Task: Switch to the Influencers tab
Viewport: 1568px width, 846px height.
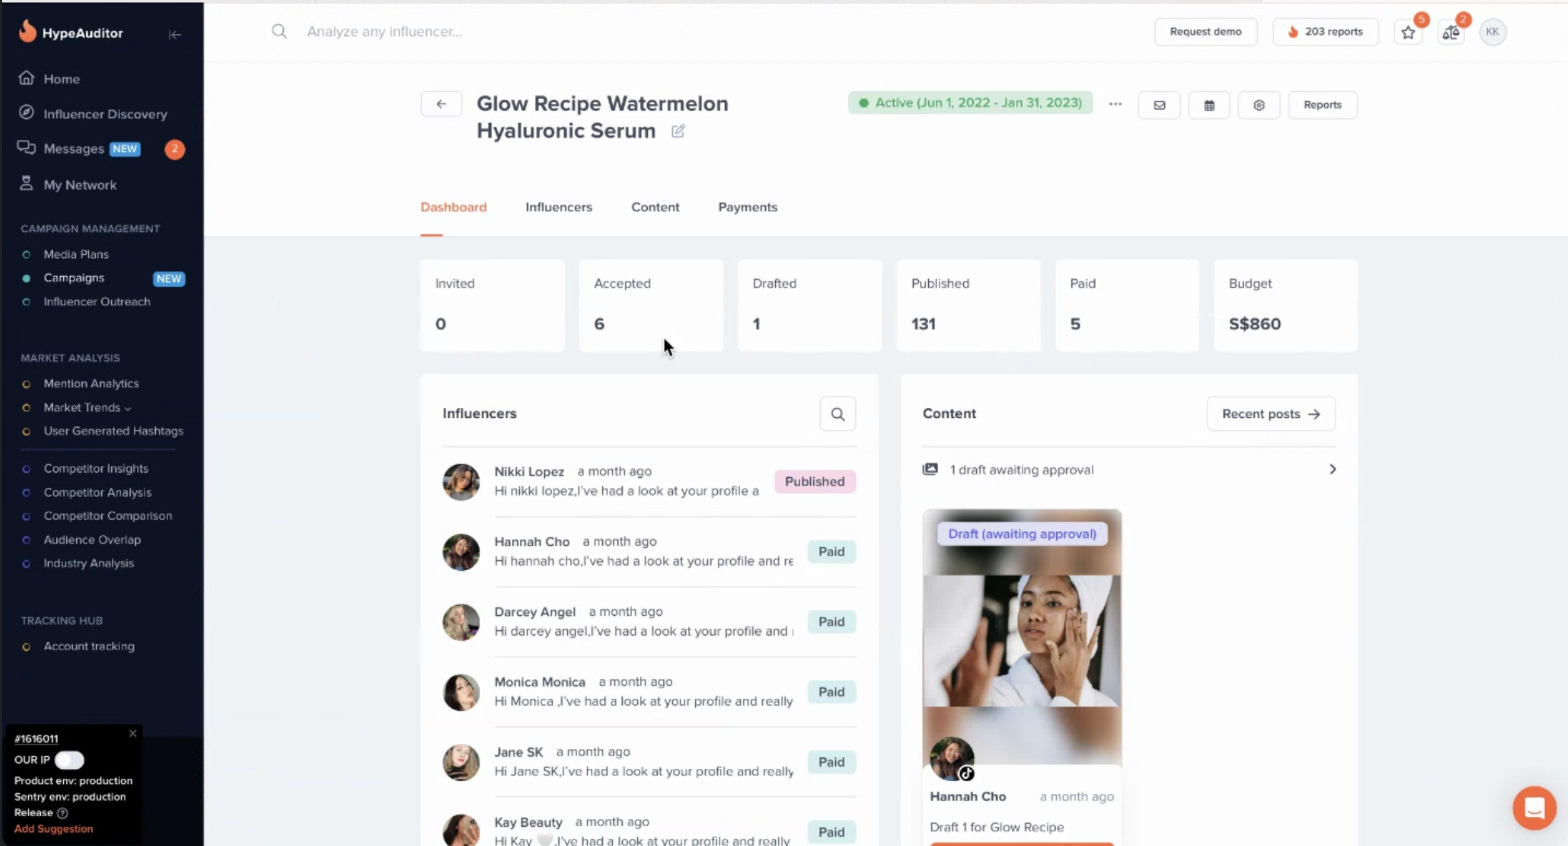Action: pyautogui.click(x=559, y=207)
